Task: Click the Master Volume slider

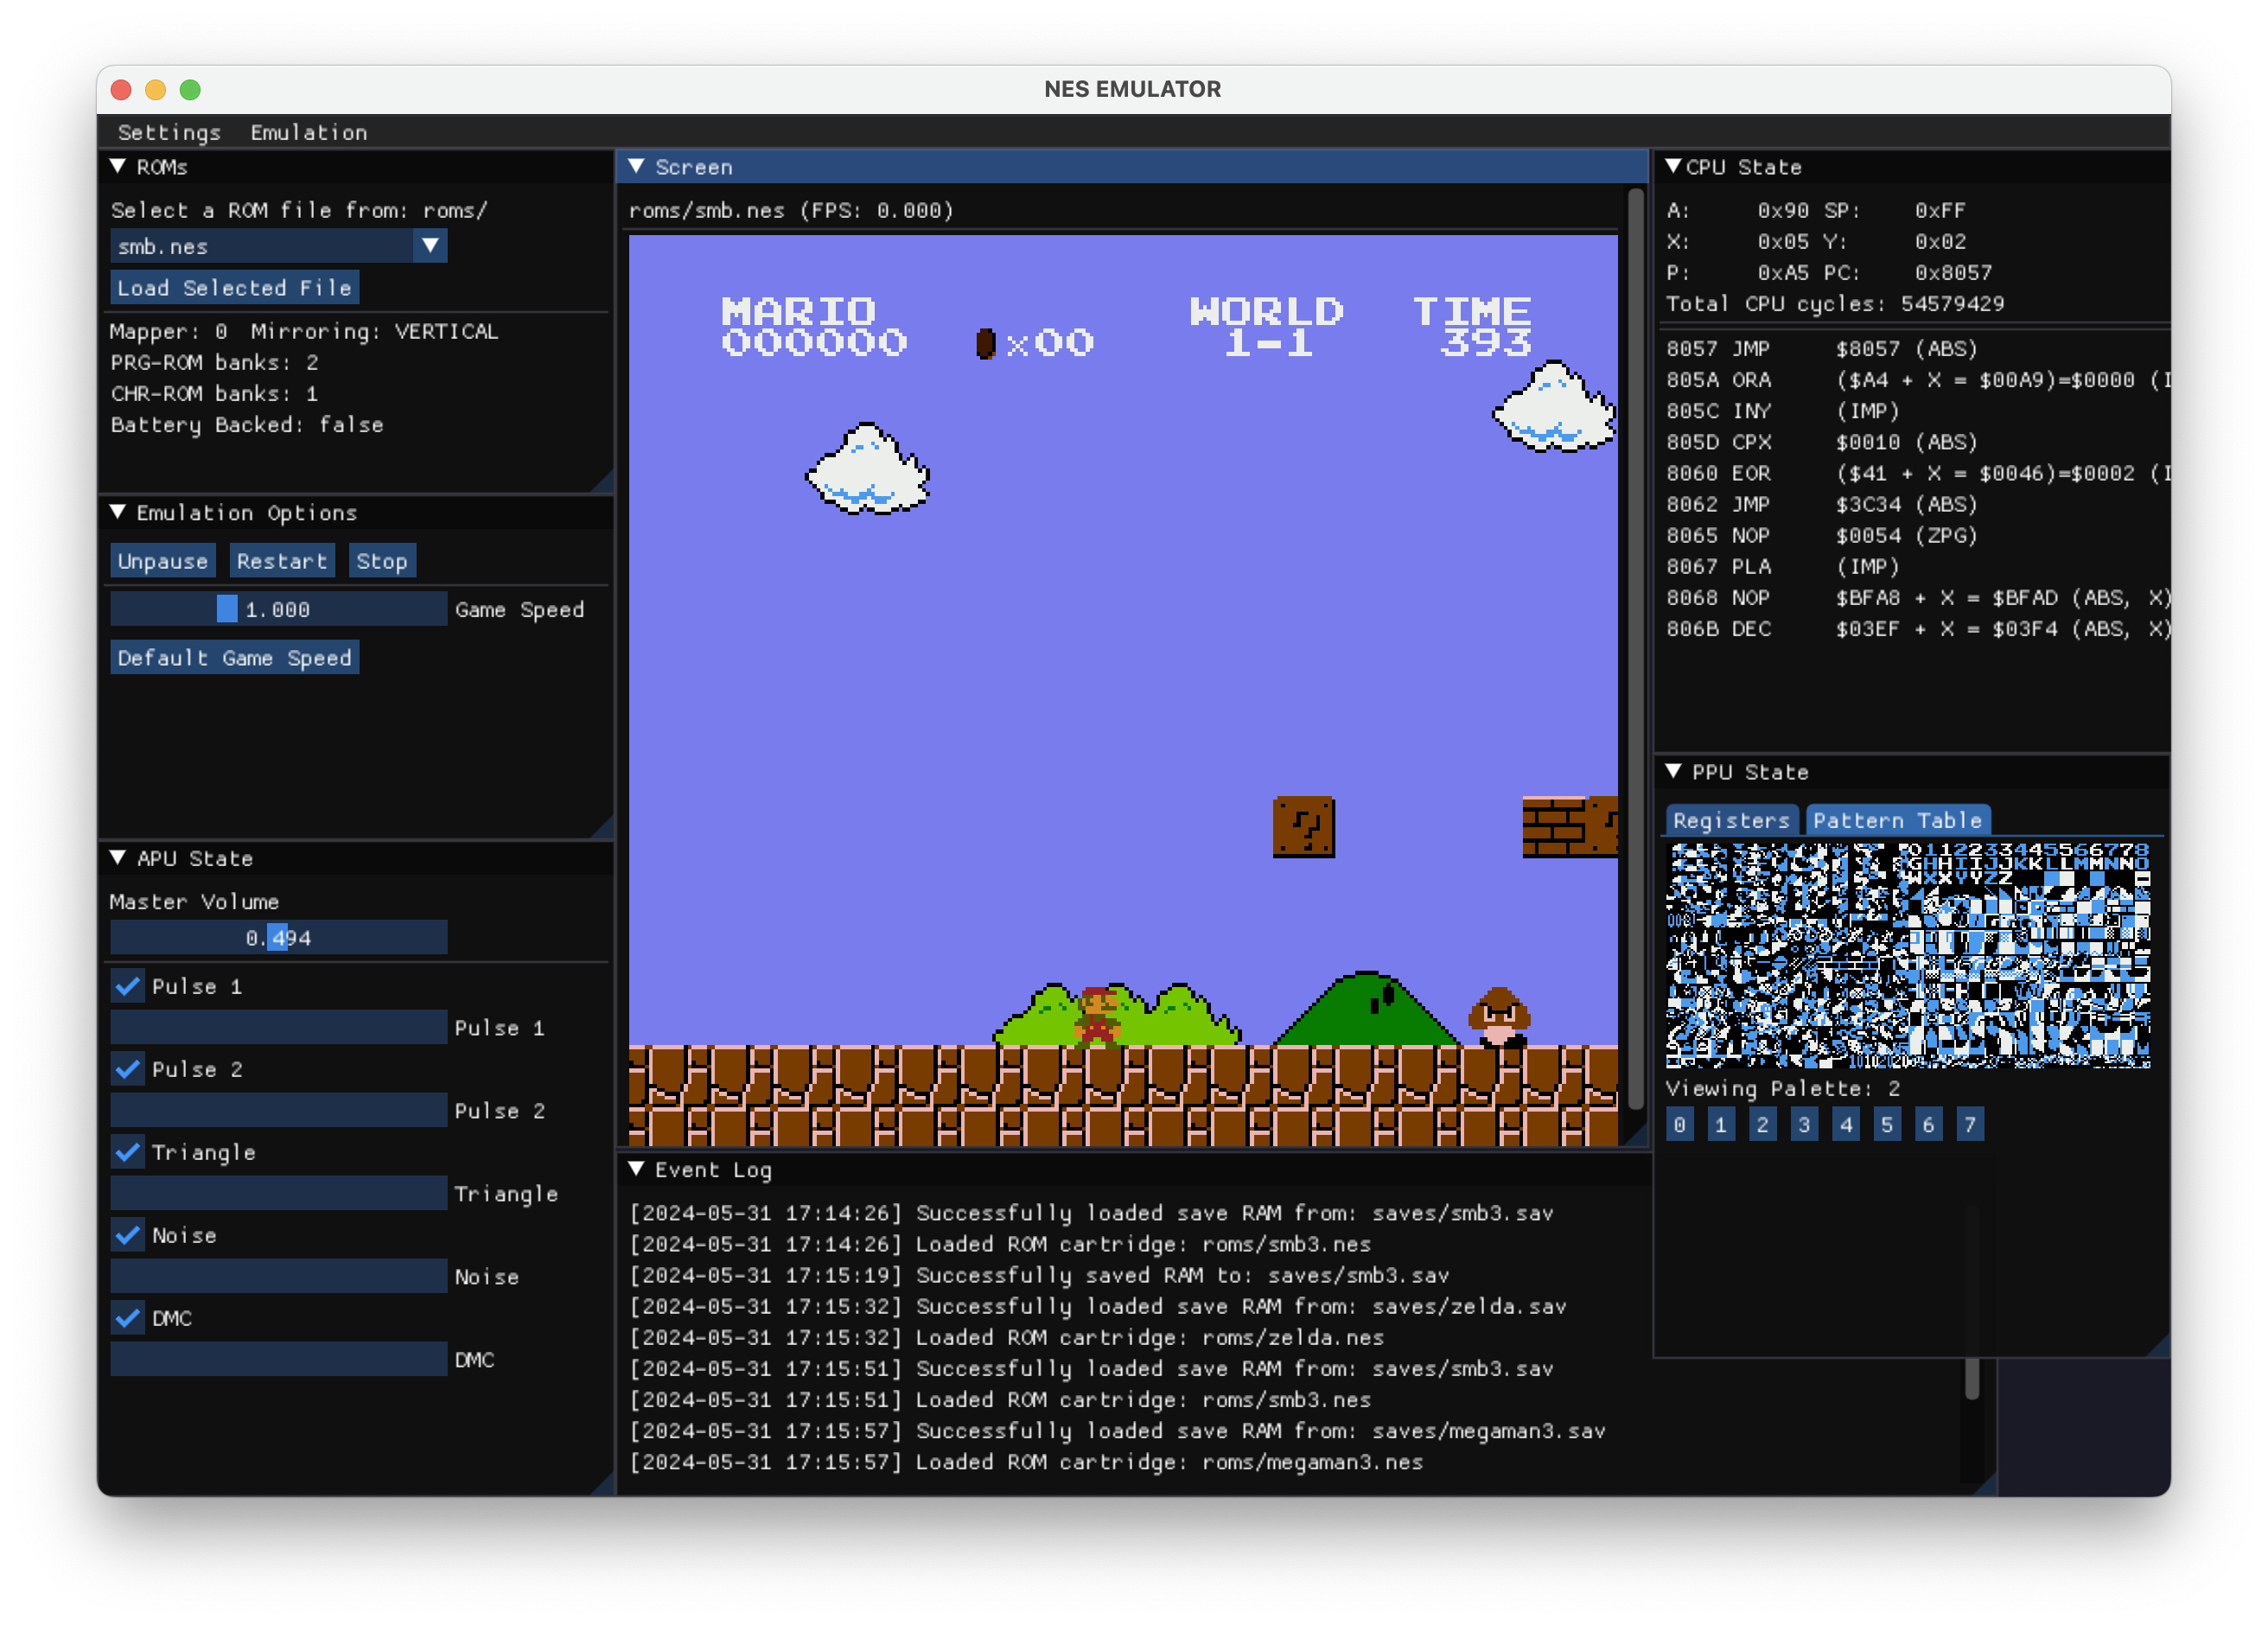Action: click(x=278, y=938)
